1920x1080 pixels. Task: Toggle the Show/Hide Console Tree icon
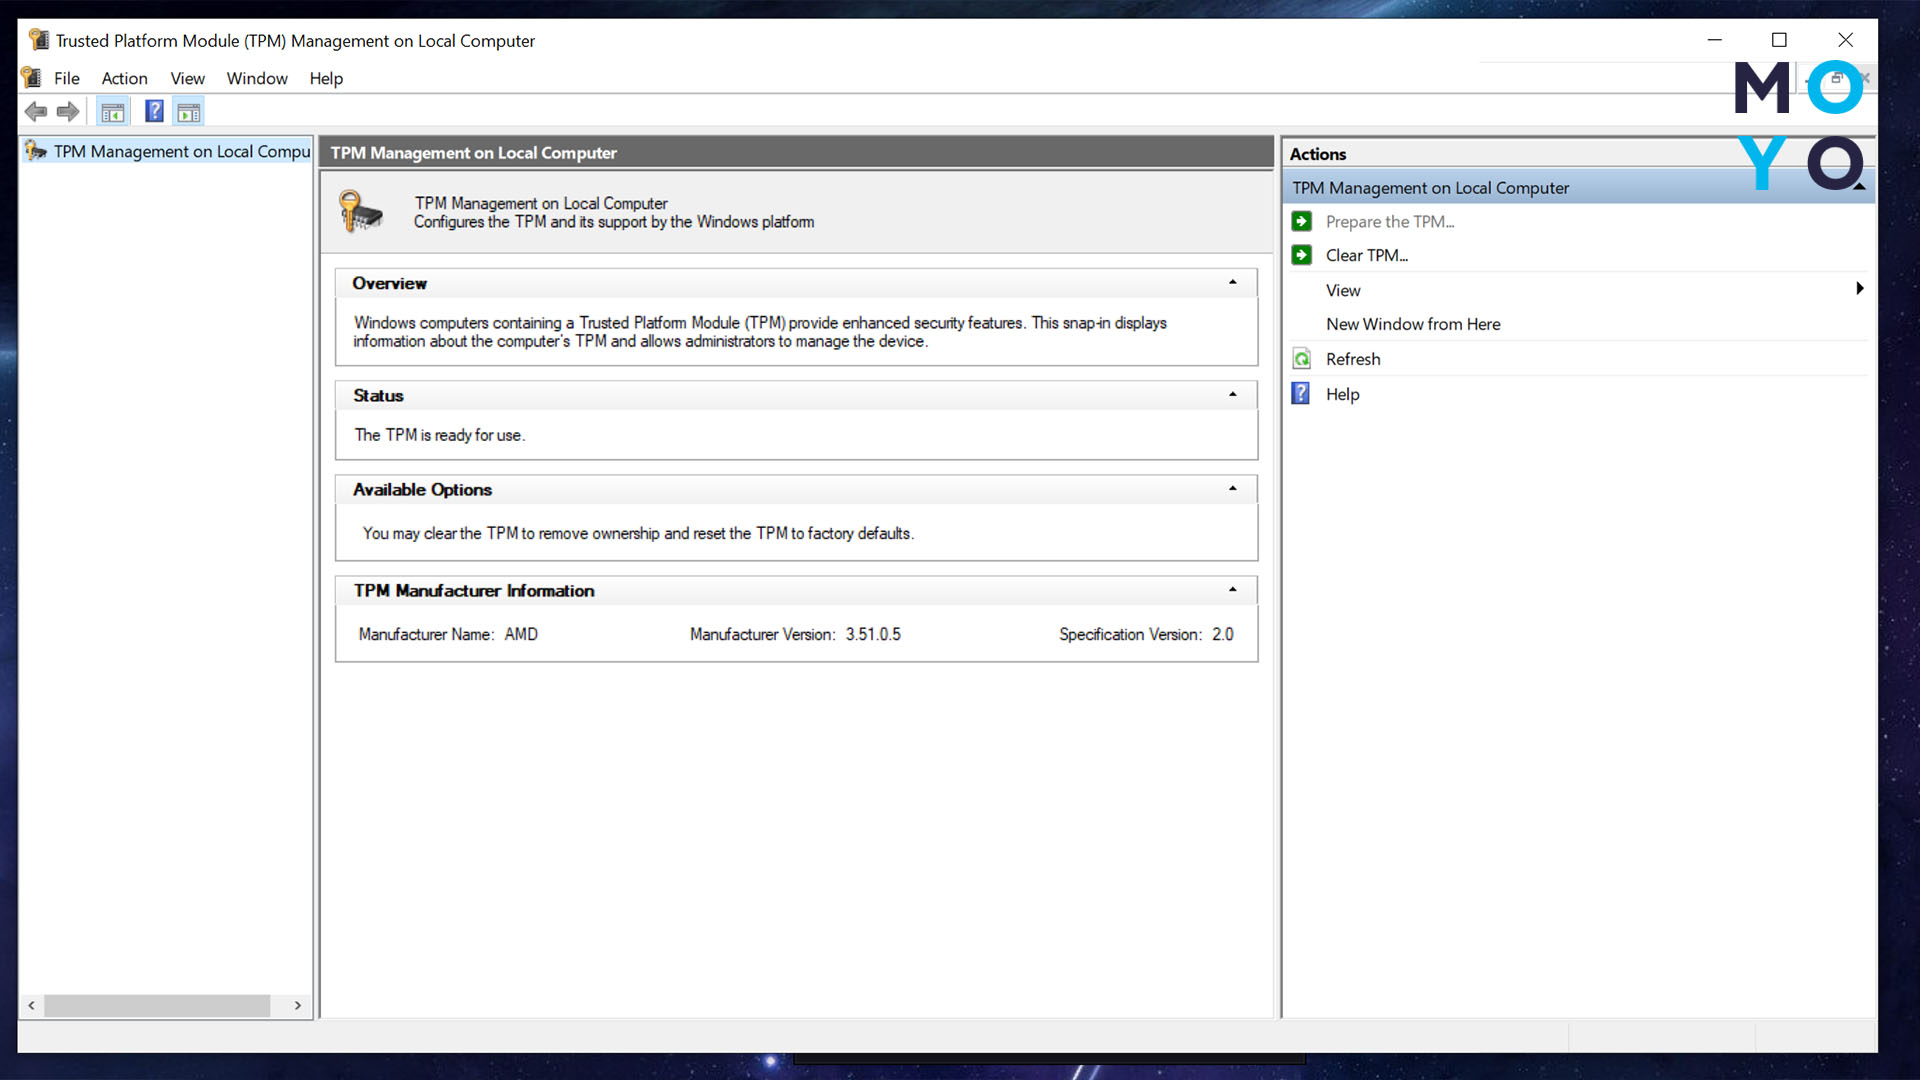click(113, 112)
